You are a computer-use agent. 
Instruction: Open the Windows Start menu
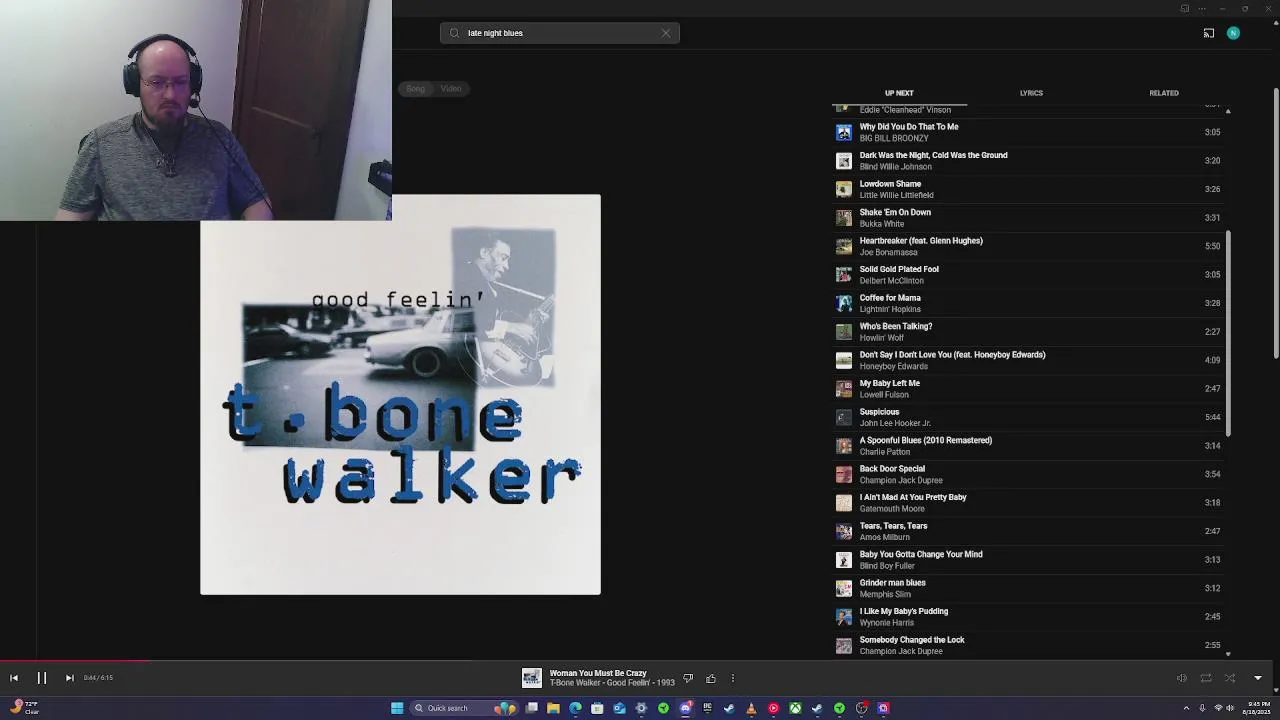397,708
